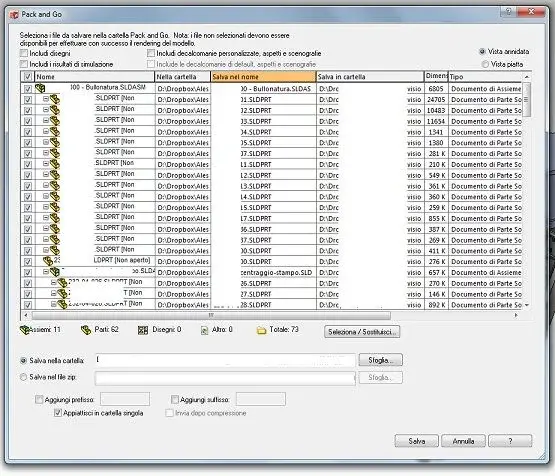This screenshot has width=555, height=476.
Task: Click the Nella cartella column header
Action: pos(183,77)
